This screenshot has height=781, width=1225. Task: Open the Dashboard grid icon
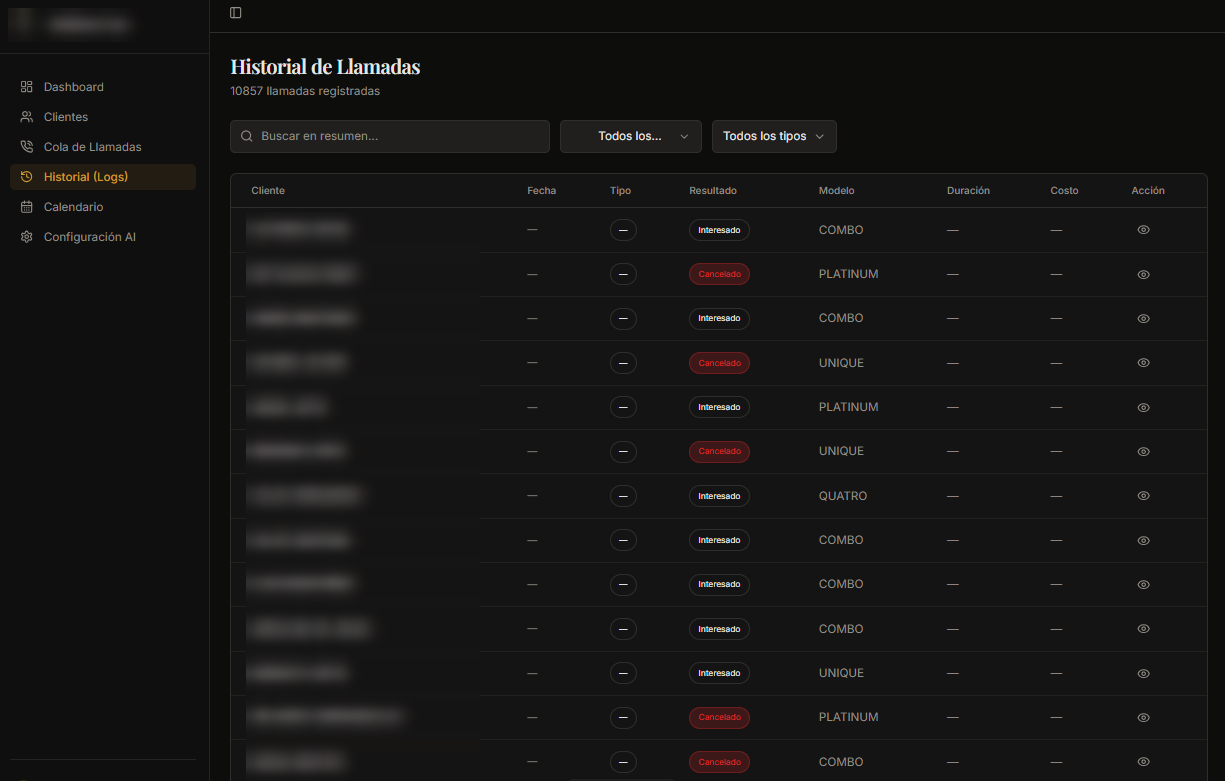pyautogui.click(x=27, y=87)
